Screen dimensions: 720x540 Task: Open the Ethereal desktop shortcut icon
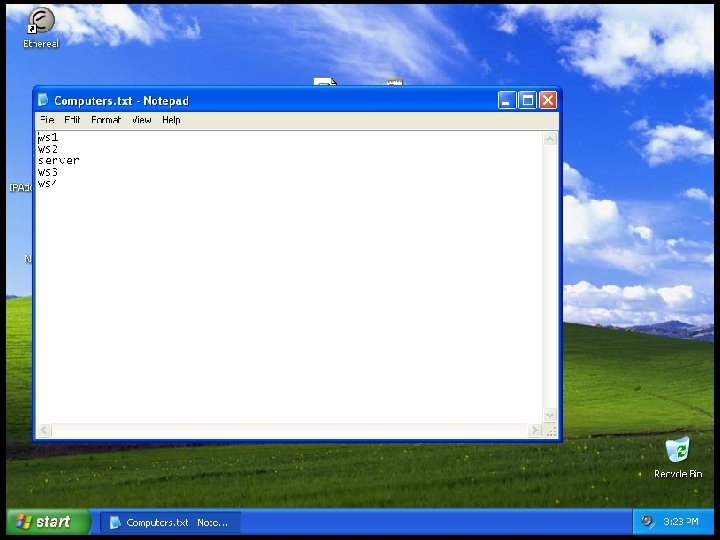41,21
